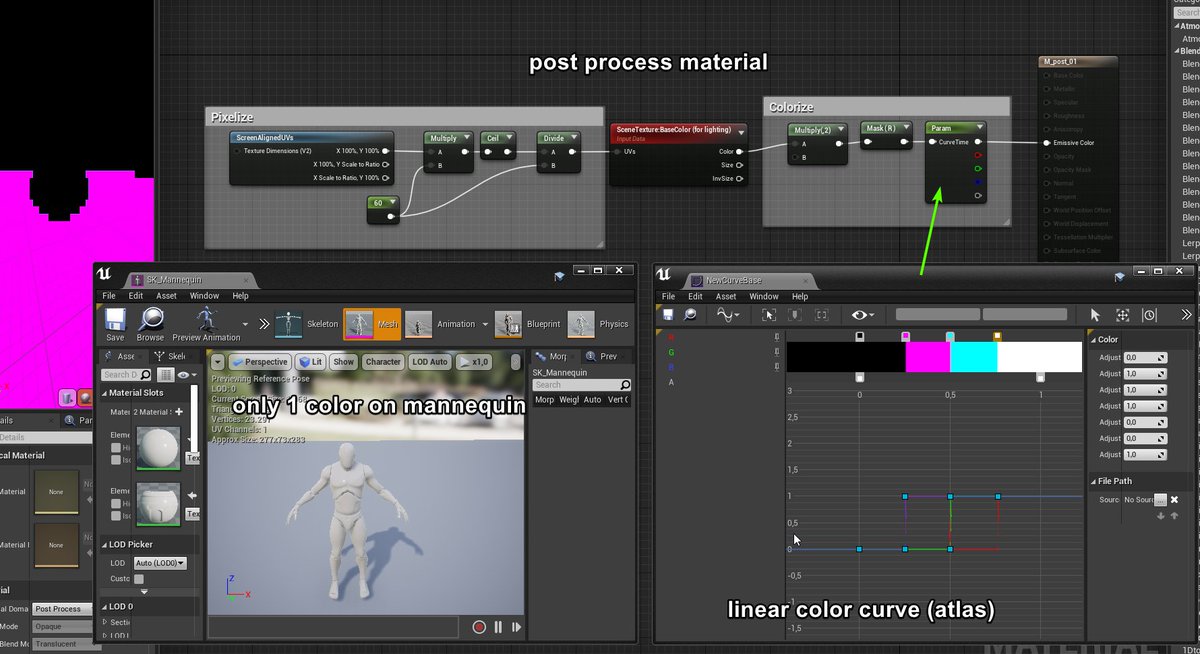
Task: Click the move/transform tool in curve editor
Action: click(x=1123, y=315)
